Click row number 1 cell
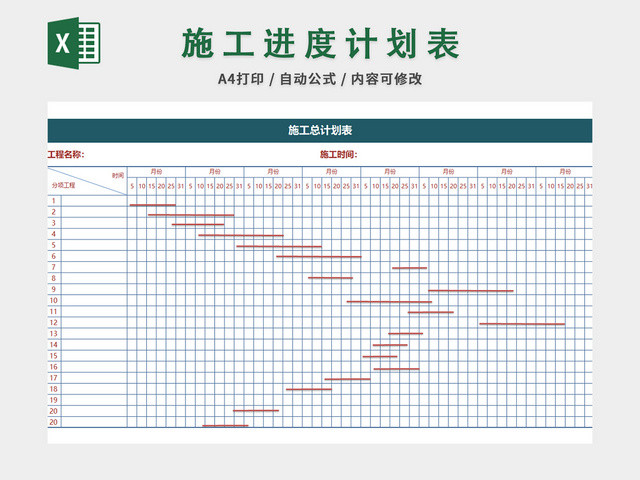Screen dimensions: 640x480 click(54, 201)
